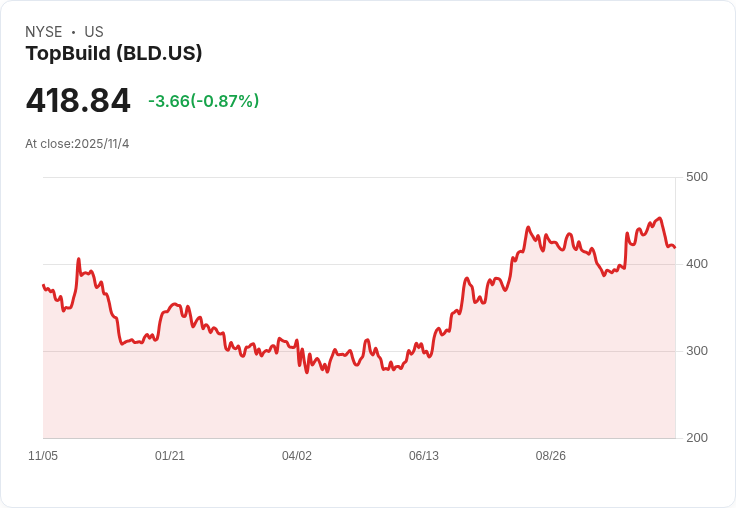The width and height of the screenshot is (736, 508).
Task: Click the first data point at the chart's left edge
Action: (x=44, y=285)
